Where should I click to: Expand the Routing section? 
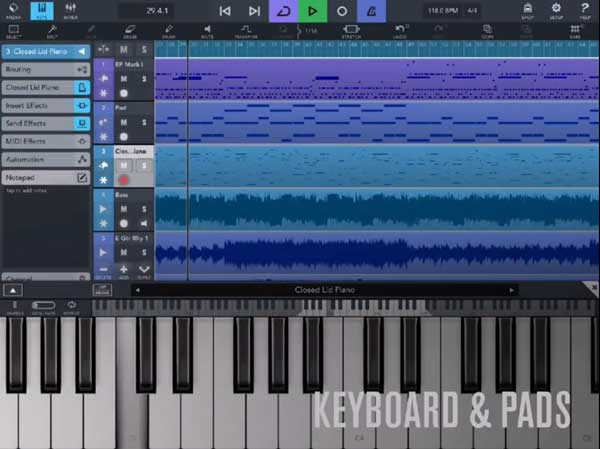click(x=46, y=70)
